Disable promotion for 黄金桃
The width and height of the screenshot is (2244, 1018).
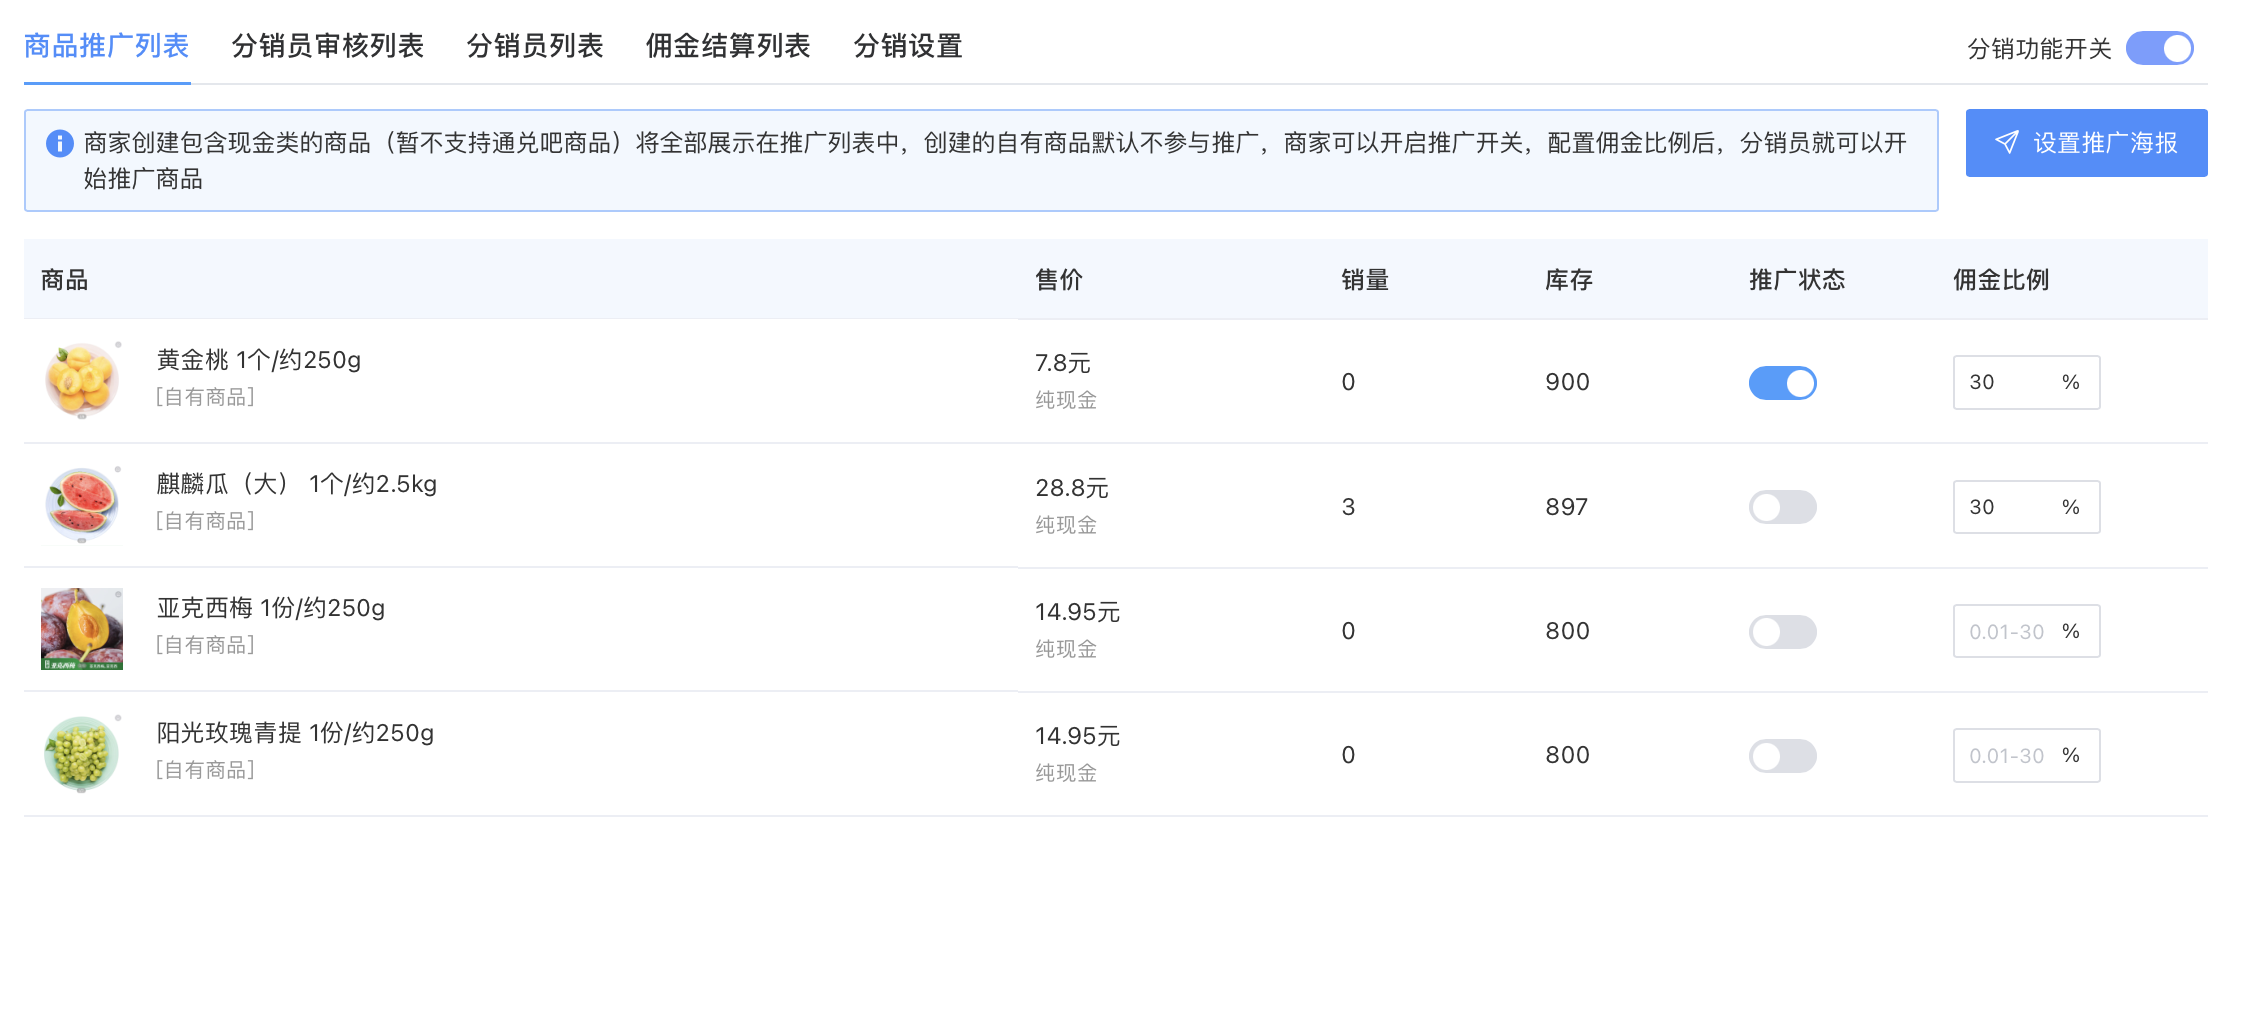click(x=1782, y=383)
